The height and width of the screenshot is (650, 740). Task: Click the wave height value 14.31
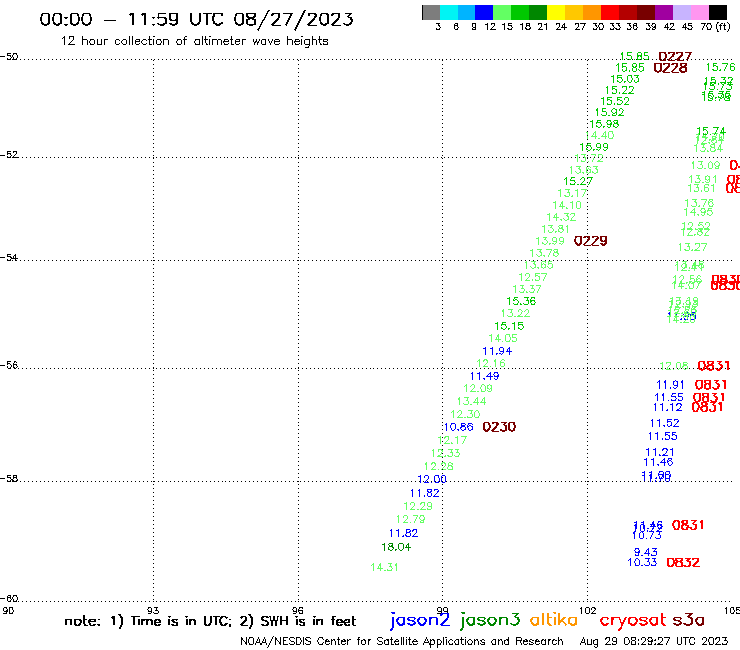pyautogui.click(x=384, y=567)
